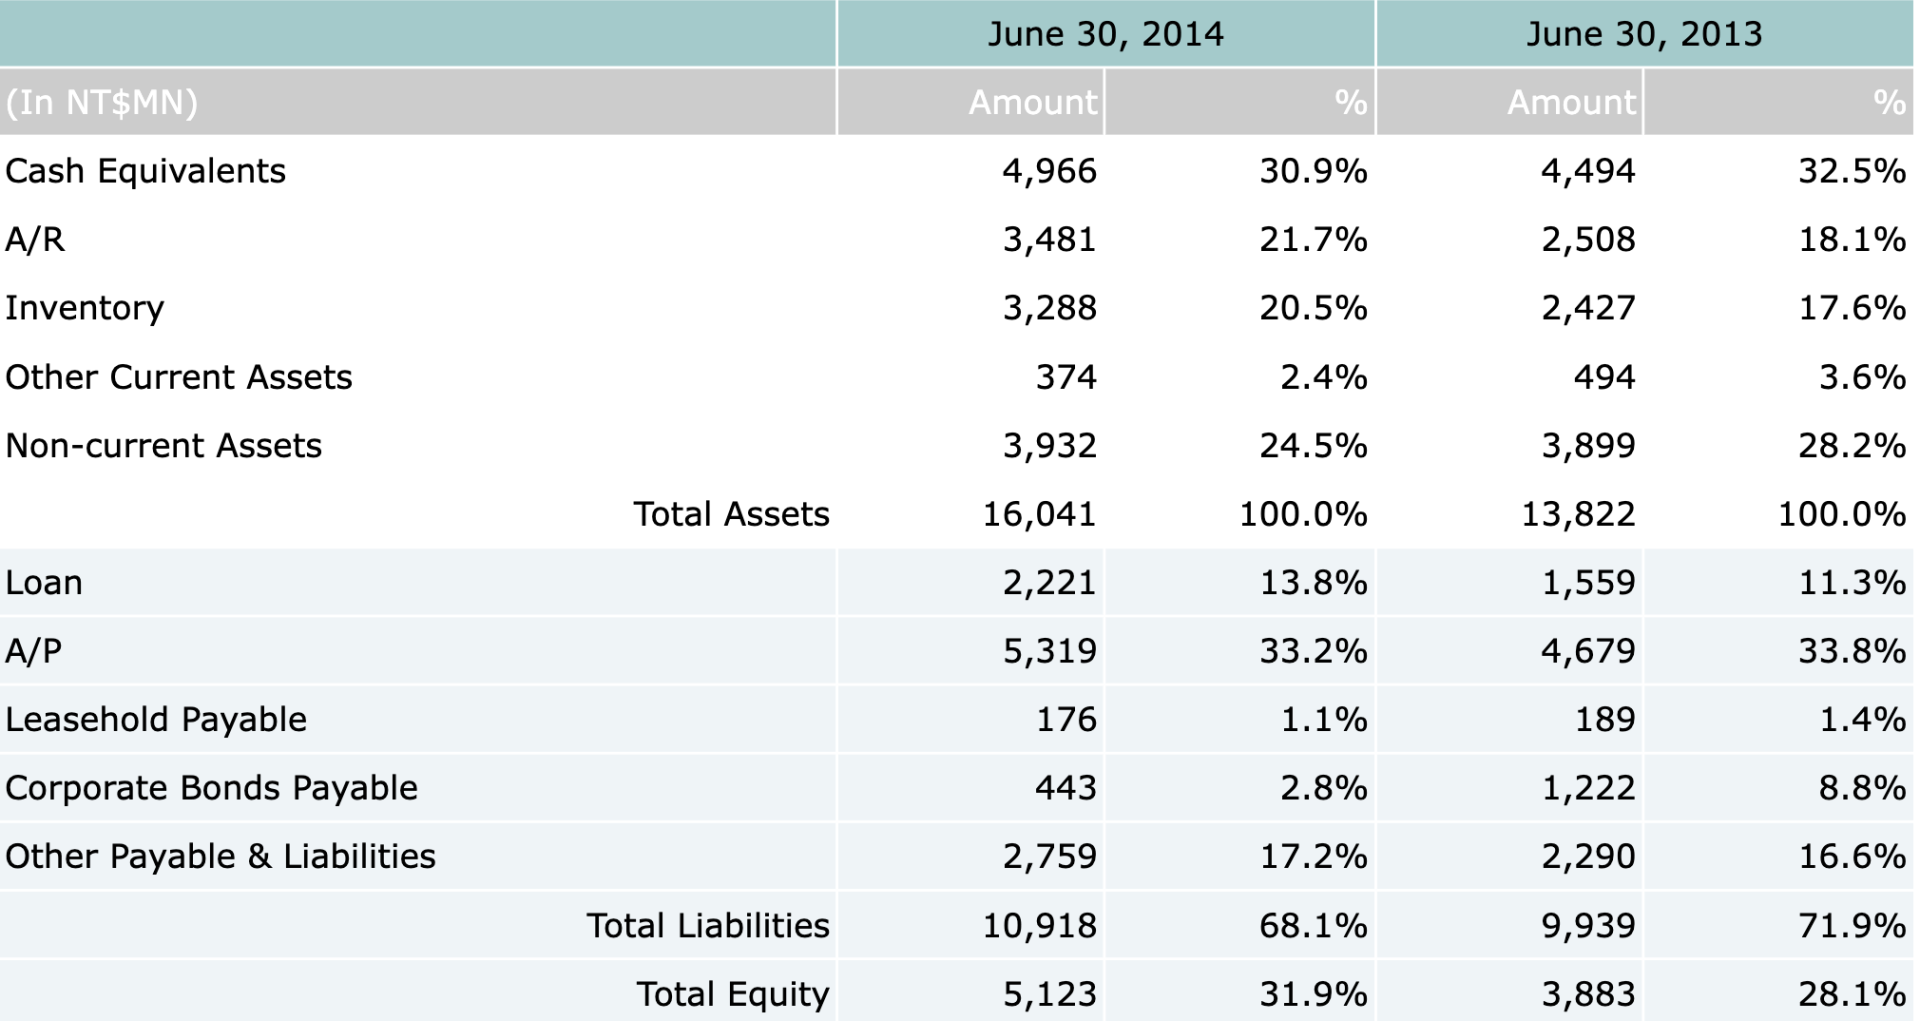Select the A/R row label
The height and width of the screenshot is (1021, 1920).
pyautogui.click(x=35, y=240)
